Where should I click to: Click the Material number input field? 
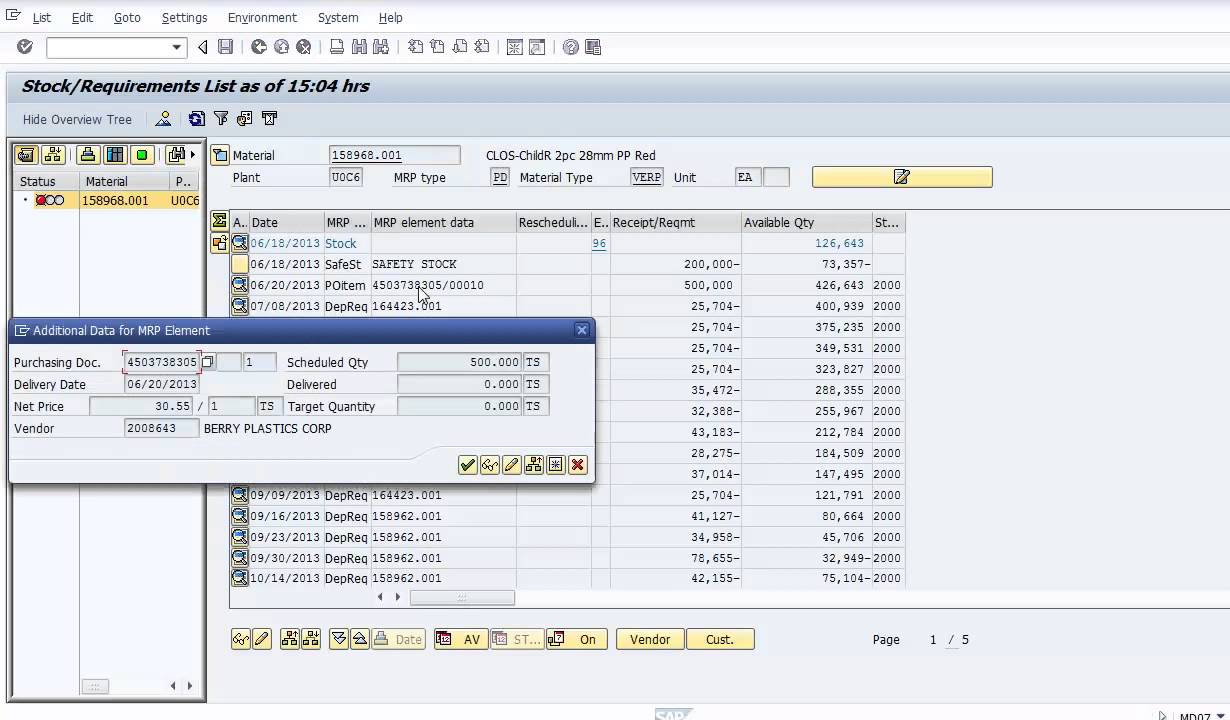coord(395,155)
